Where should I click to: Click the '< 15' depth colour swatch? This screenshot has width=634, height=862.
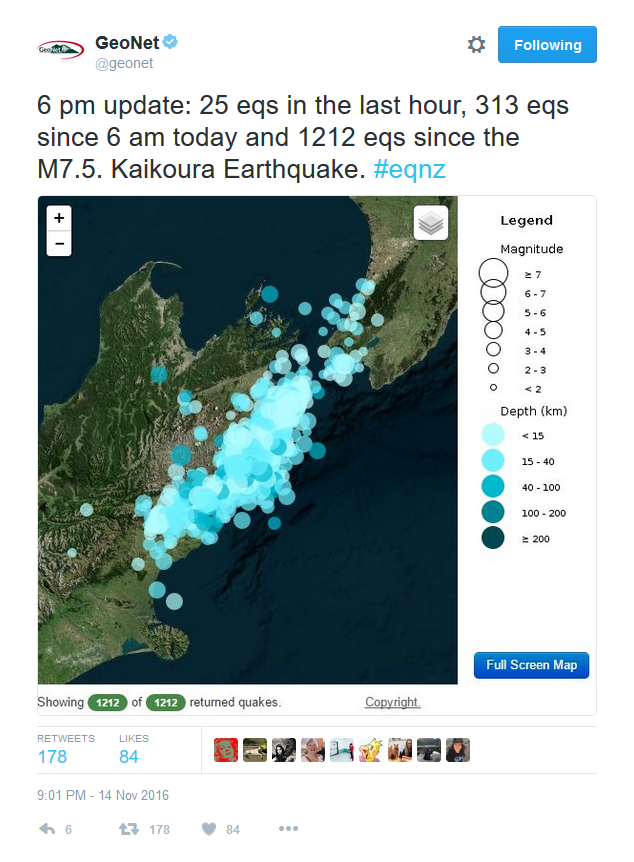(493, 435)
